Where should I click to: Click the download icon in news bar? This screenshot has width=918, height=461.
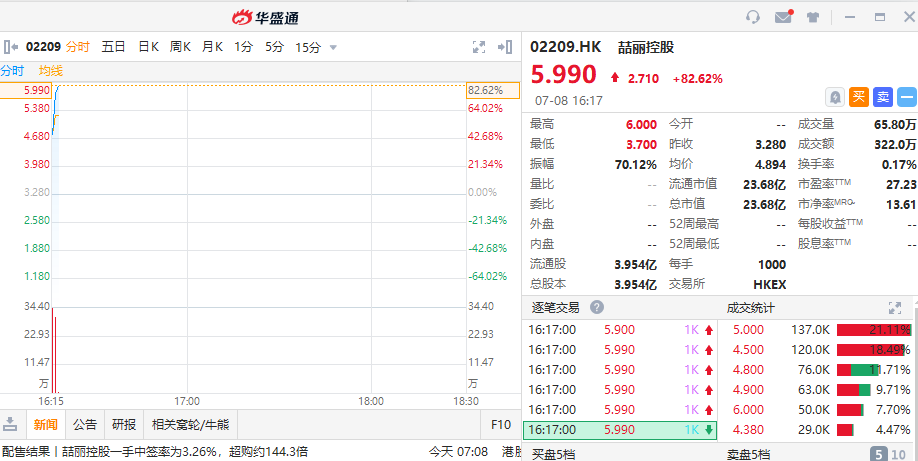click(10, 425)
